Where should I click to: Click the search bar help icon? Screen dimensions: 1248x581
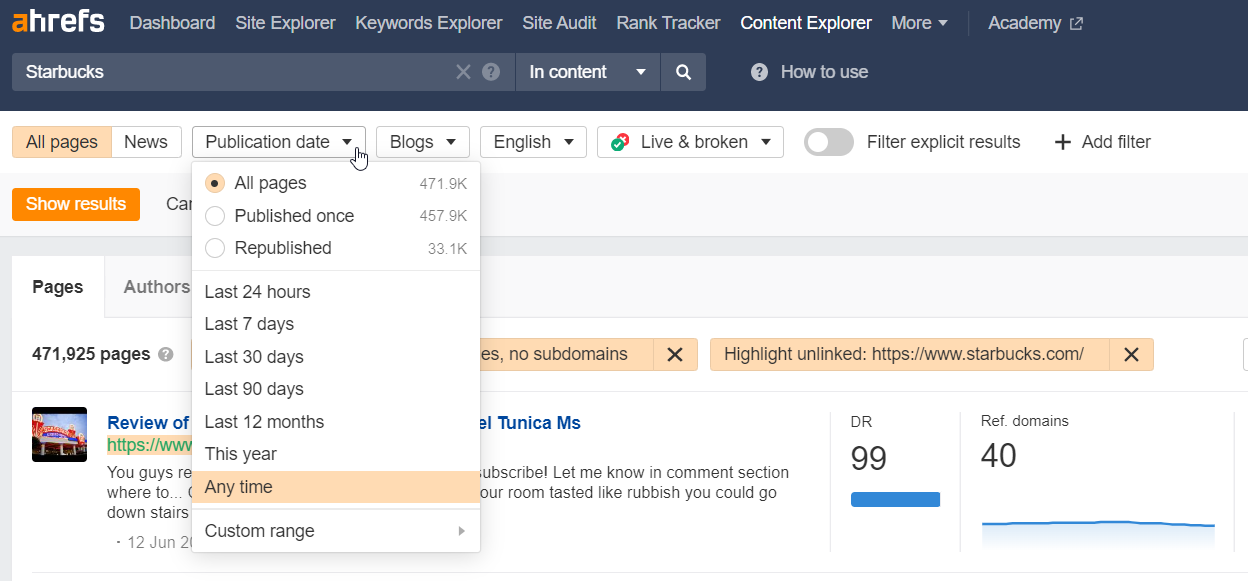[491, 72]
